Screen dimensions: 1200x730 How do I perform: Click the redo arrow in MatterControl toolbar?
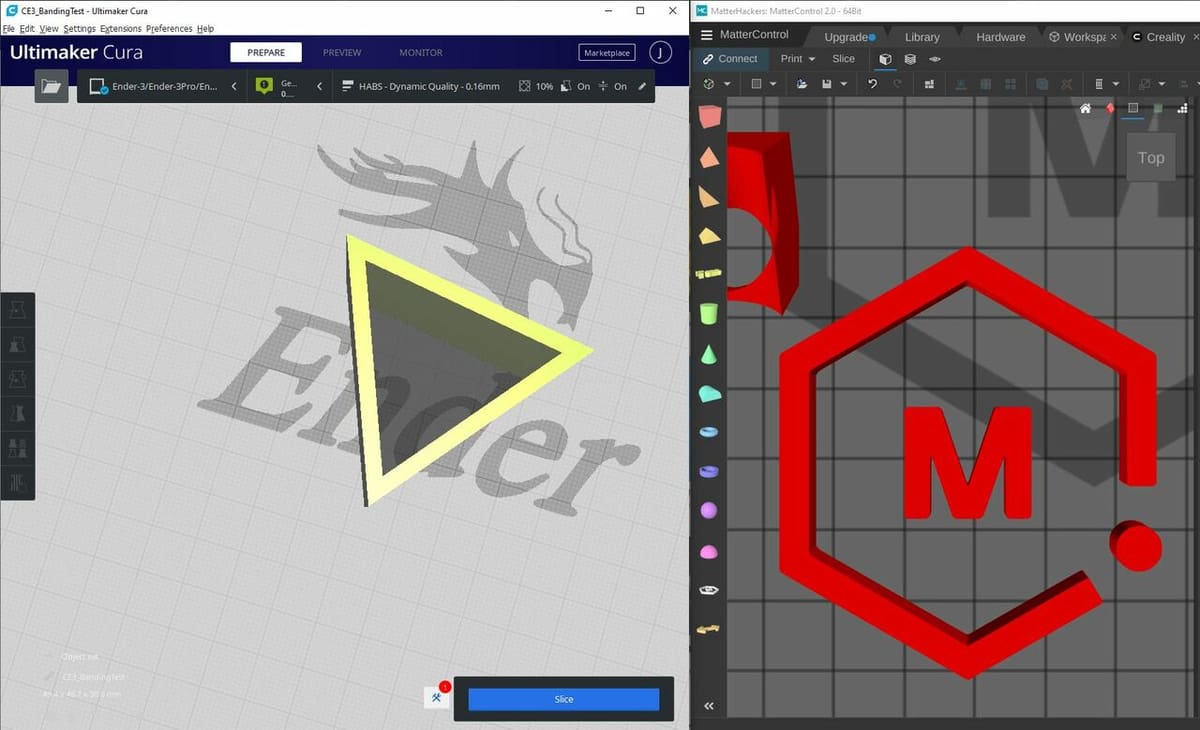tap(897, 85)
